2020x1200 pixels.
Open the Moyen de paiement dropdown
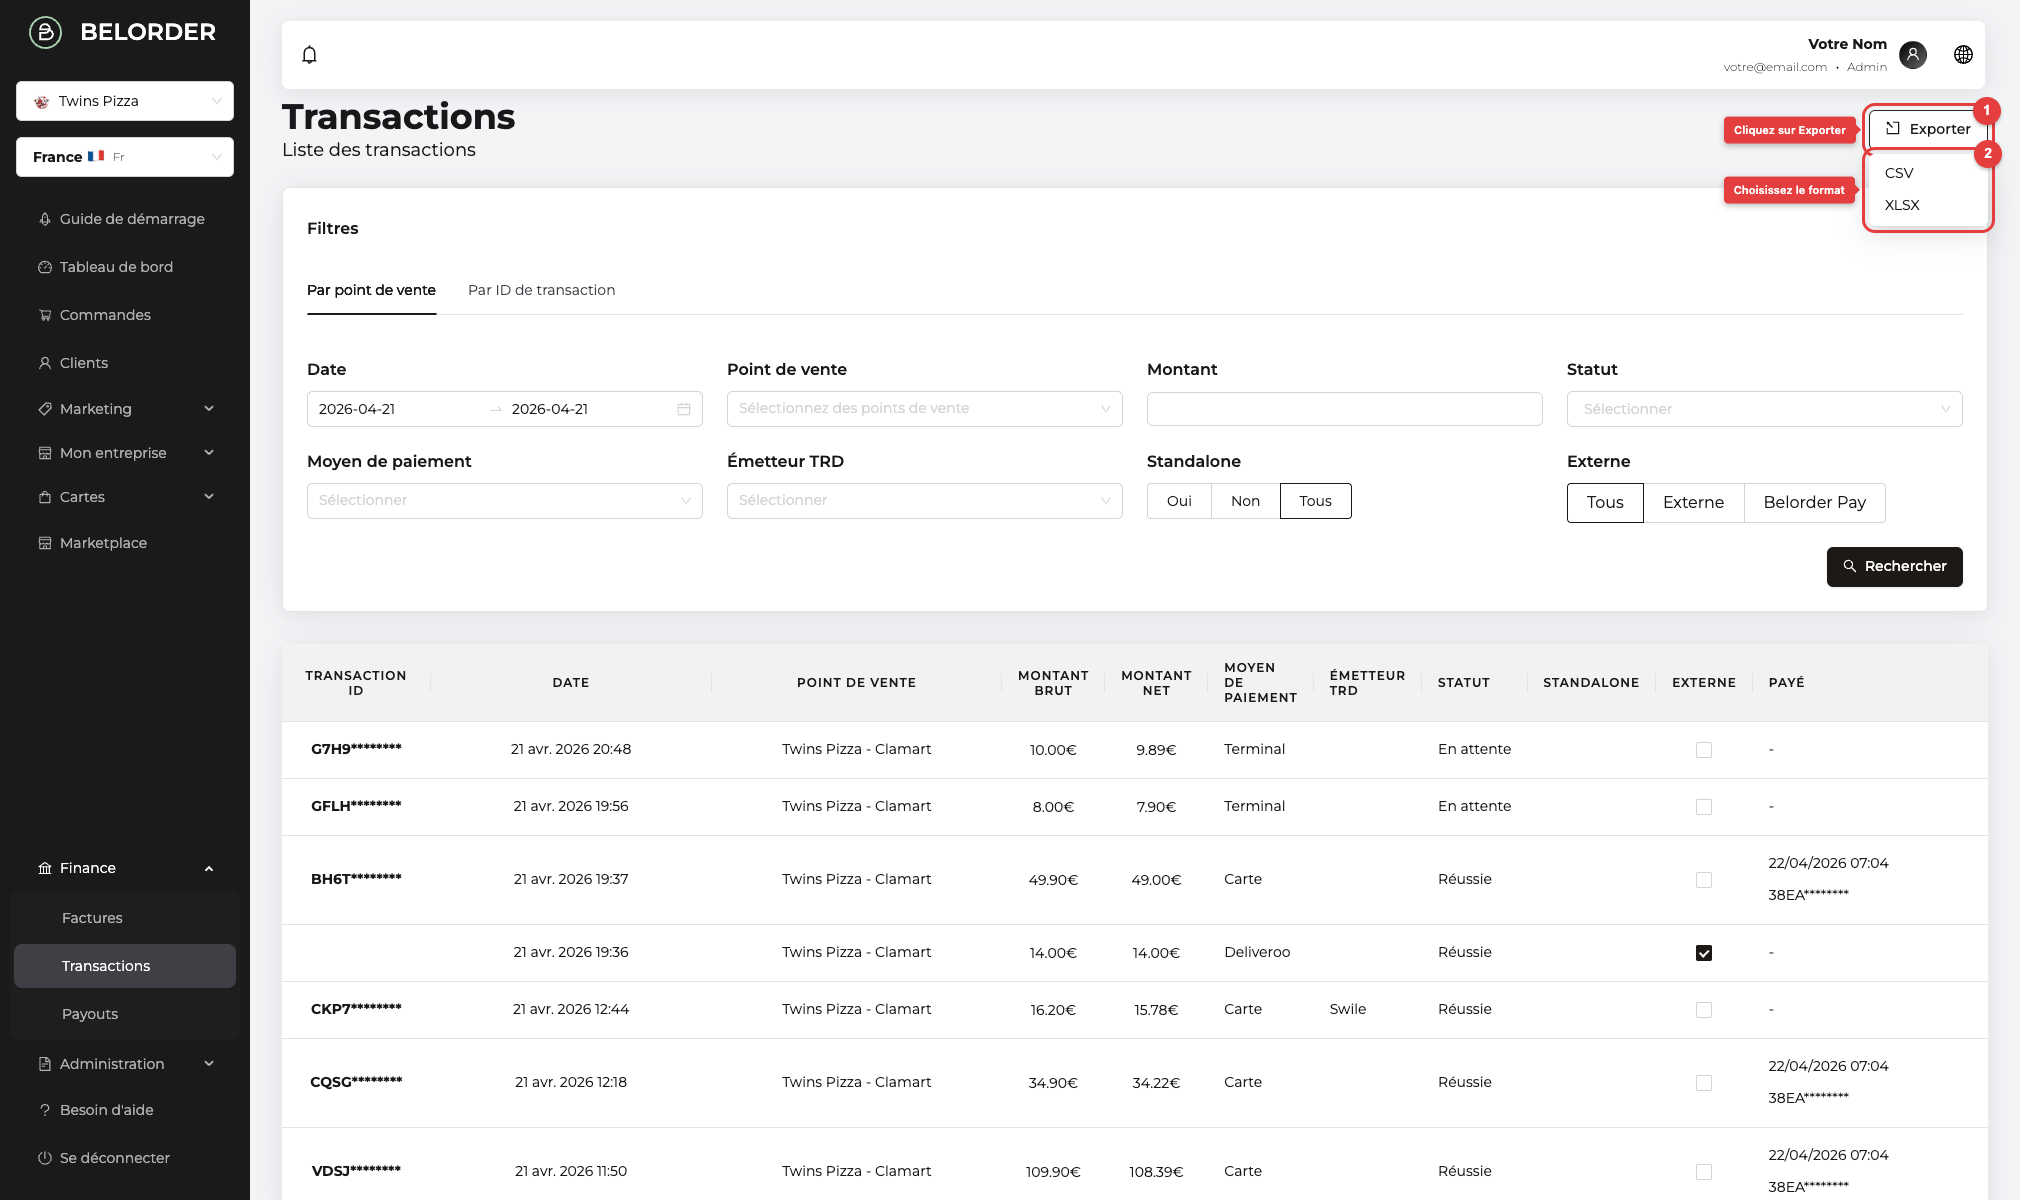(x=505, y=501)
